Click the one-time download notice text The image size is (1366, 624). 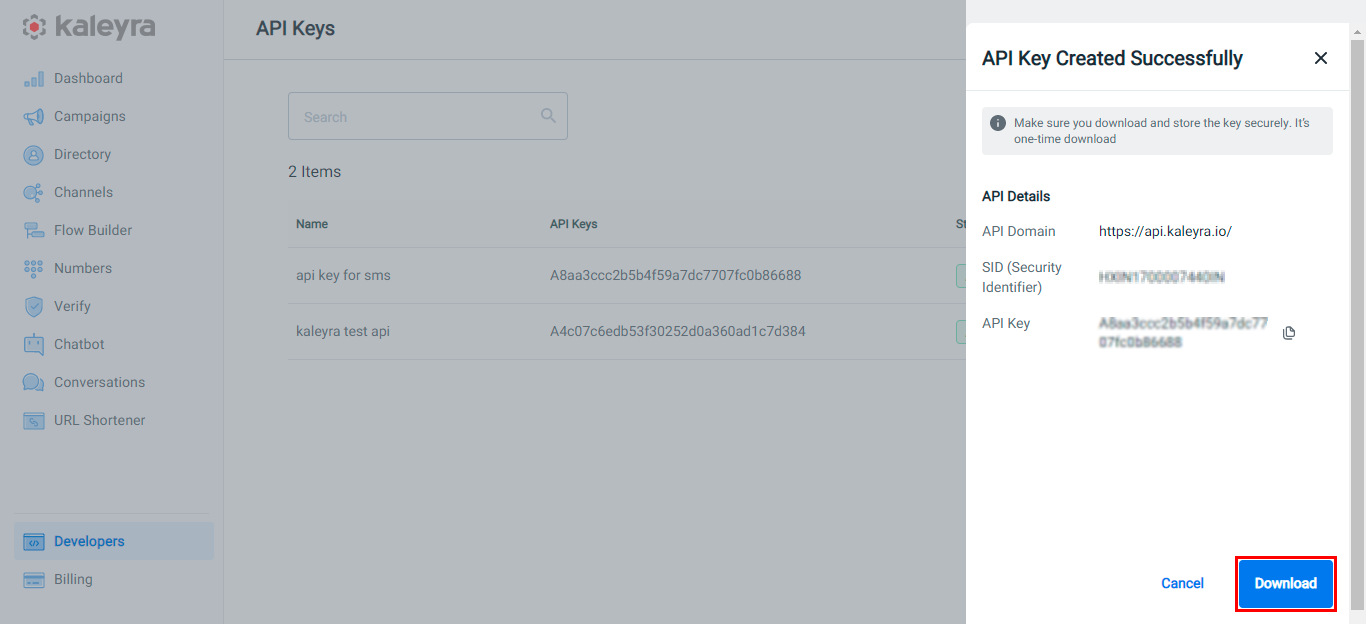1161,131
